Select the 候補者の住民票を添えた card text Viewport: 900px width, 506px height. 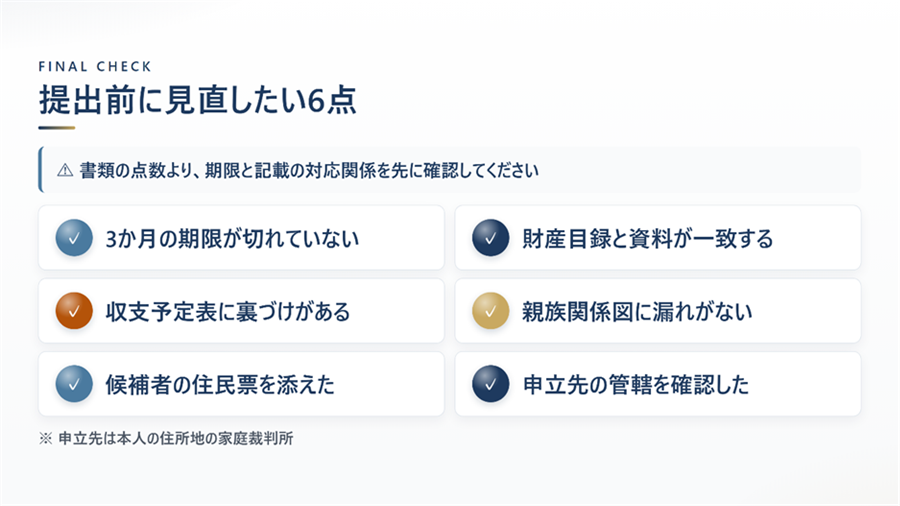pyautogui.click(x=220, y=385)
